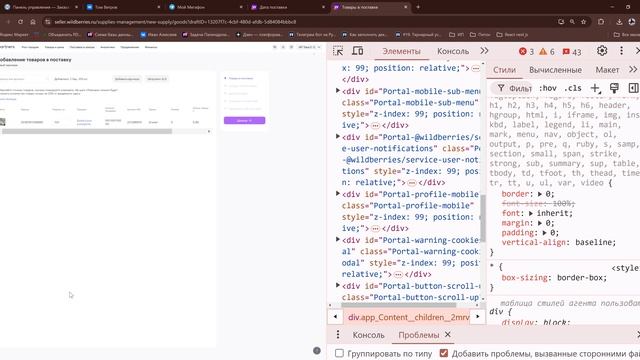Expand the Portal-@wildberries user-notifications div node
This screenshot has height=360, width=640.
click(x=338, y=136)
